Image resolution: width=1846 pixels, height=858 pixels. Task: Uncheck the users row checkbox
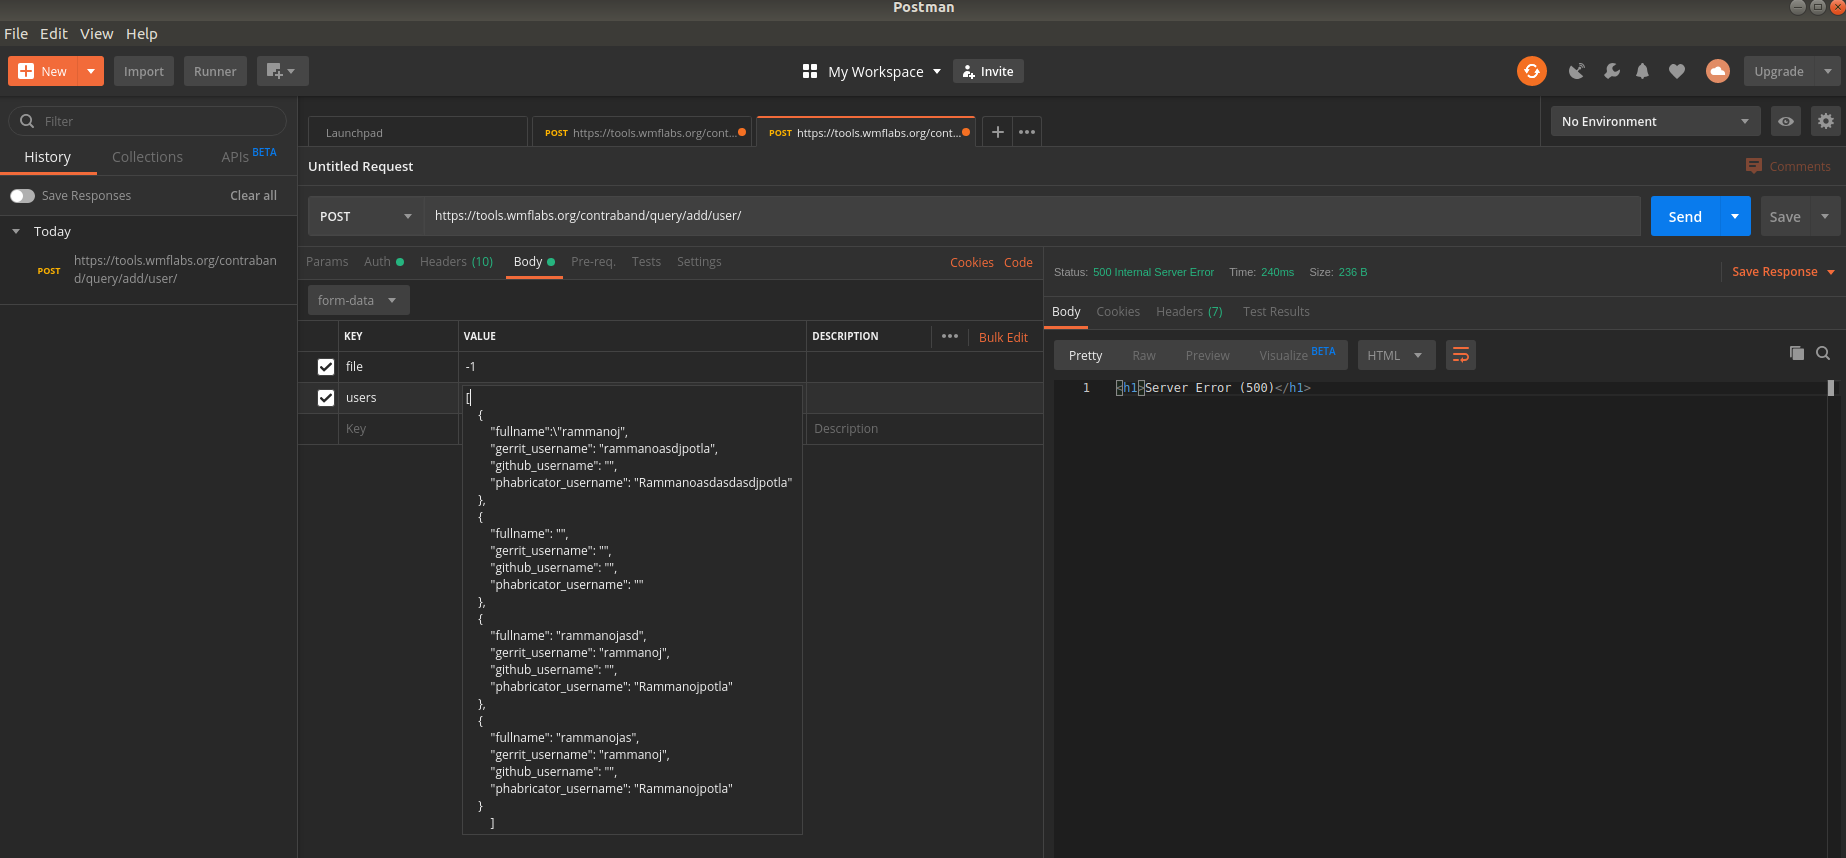[326, 398]
